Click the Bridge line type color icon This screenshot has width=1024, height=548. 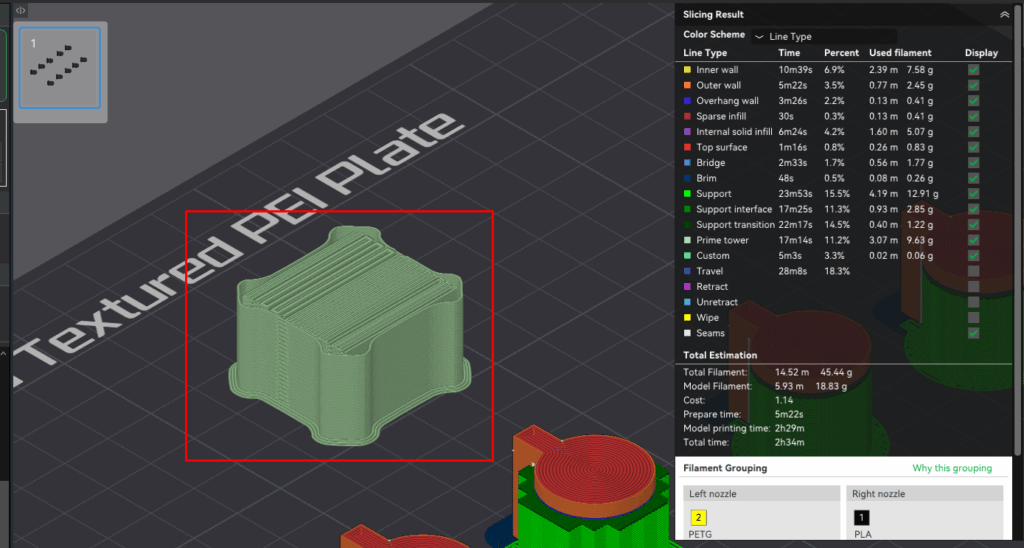(687, 163)
